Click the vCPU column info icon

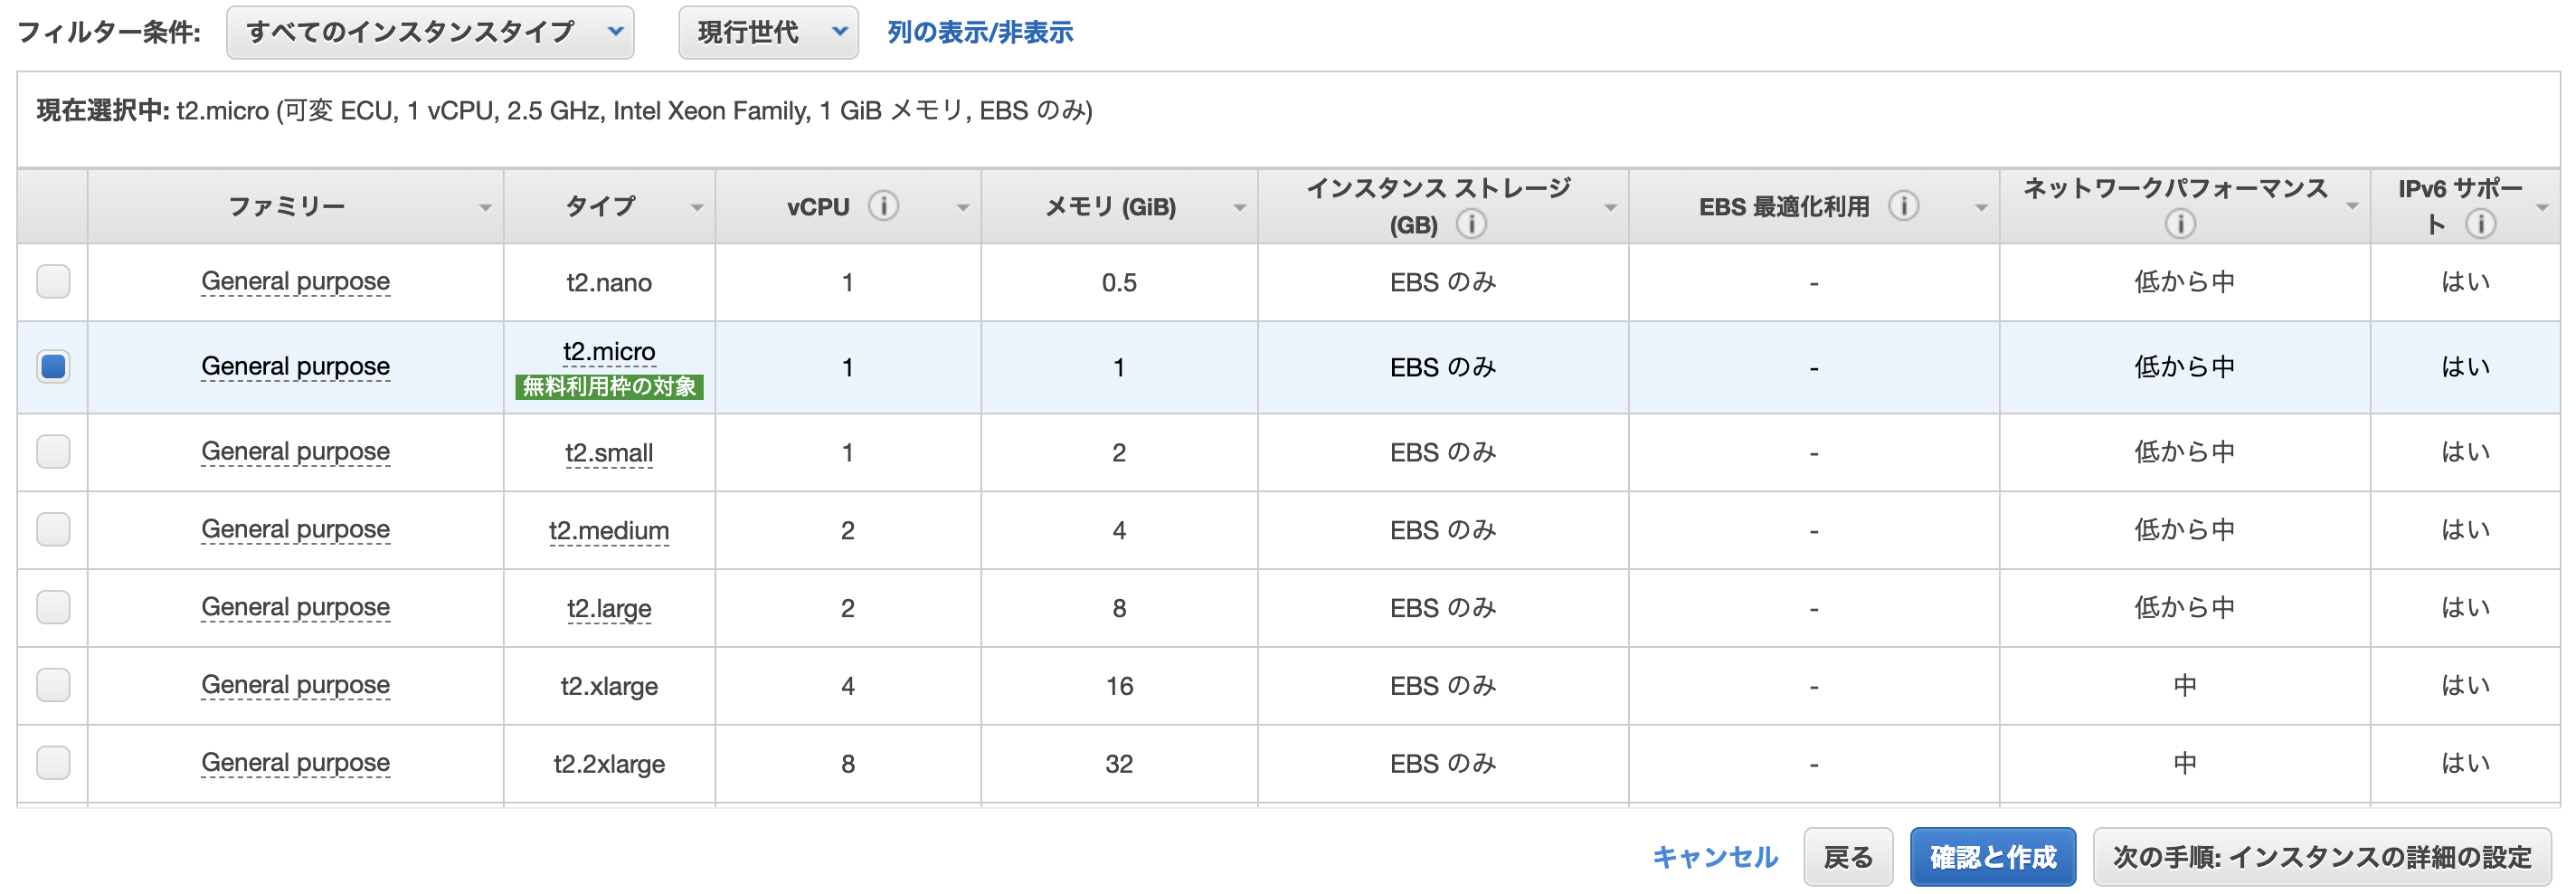[x=883, y=206]
